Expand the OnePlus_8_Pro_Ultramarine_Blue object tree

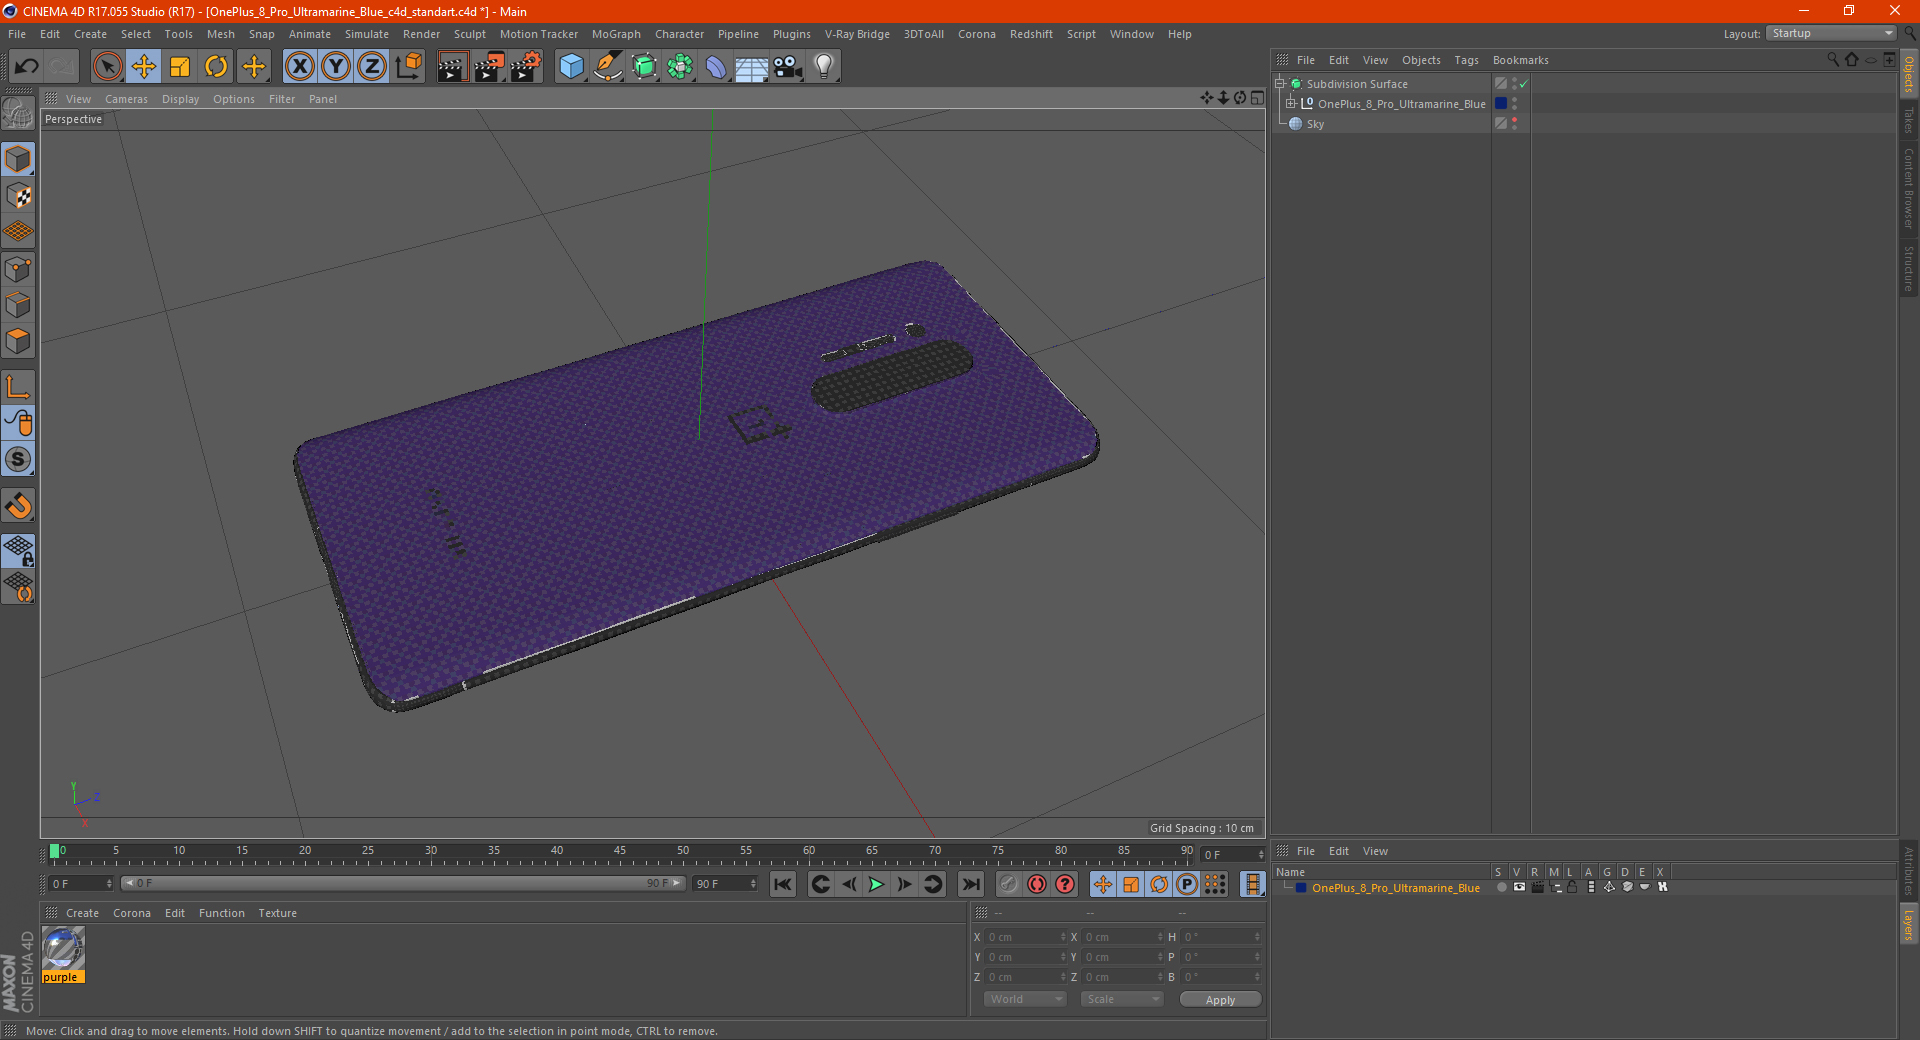click(x=1291, y=104)
